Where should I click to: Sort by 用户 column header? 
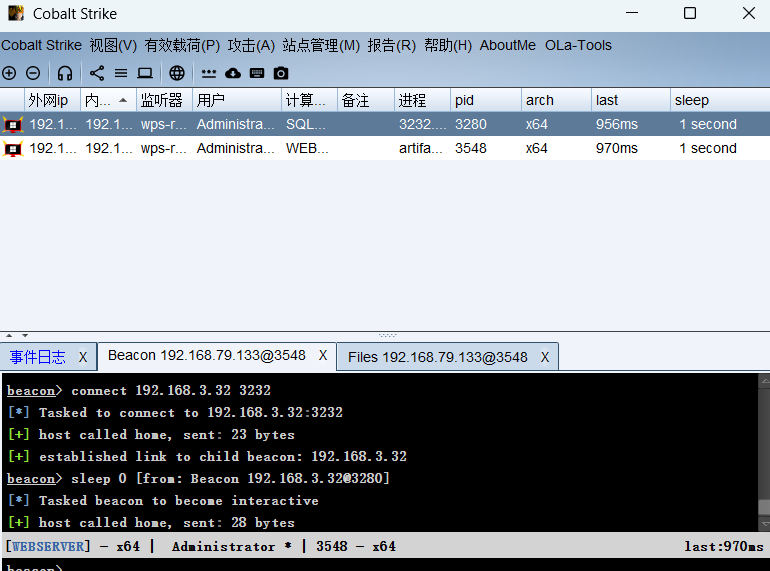coord(237,100)
